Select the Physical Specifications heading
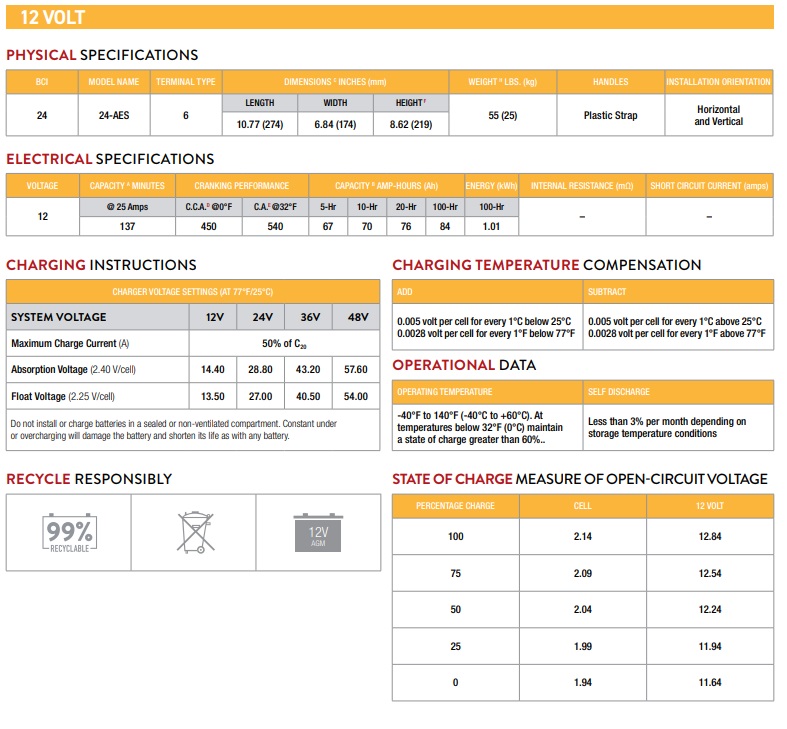Screen dimensions: 787x729 click(x=102, y=55)
